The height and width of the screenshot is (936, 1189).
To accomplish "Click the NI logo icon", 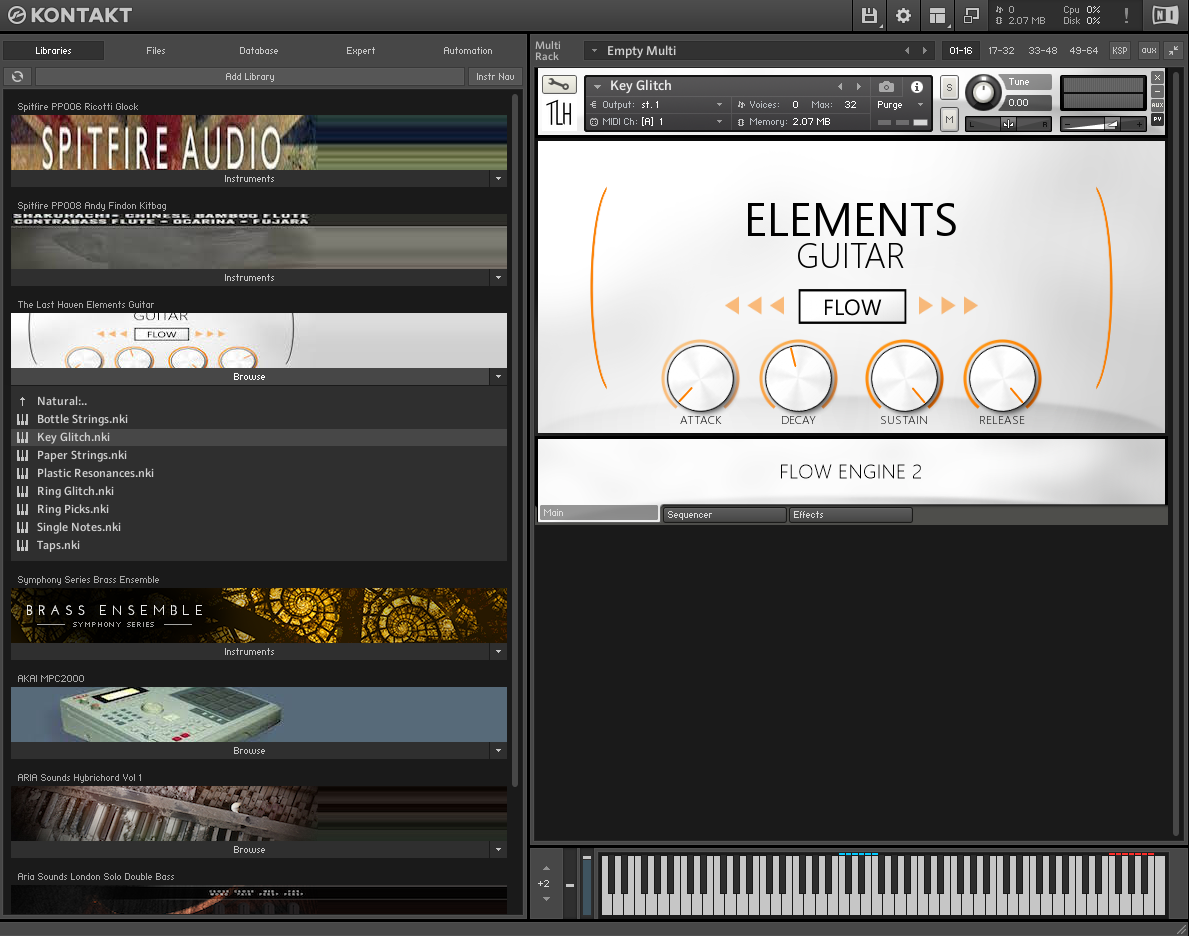I will pyautogui.click(x=1165, y=15).
